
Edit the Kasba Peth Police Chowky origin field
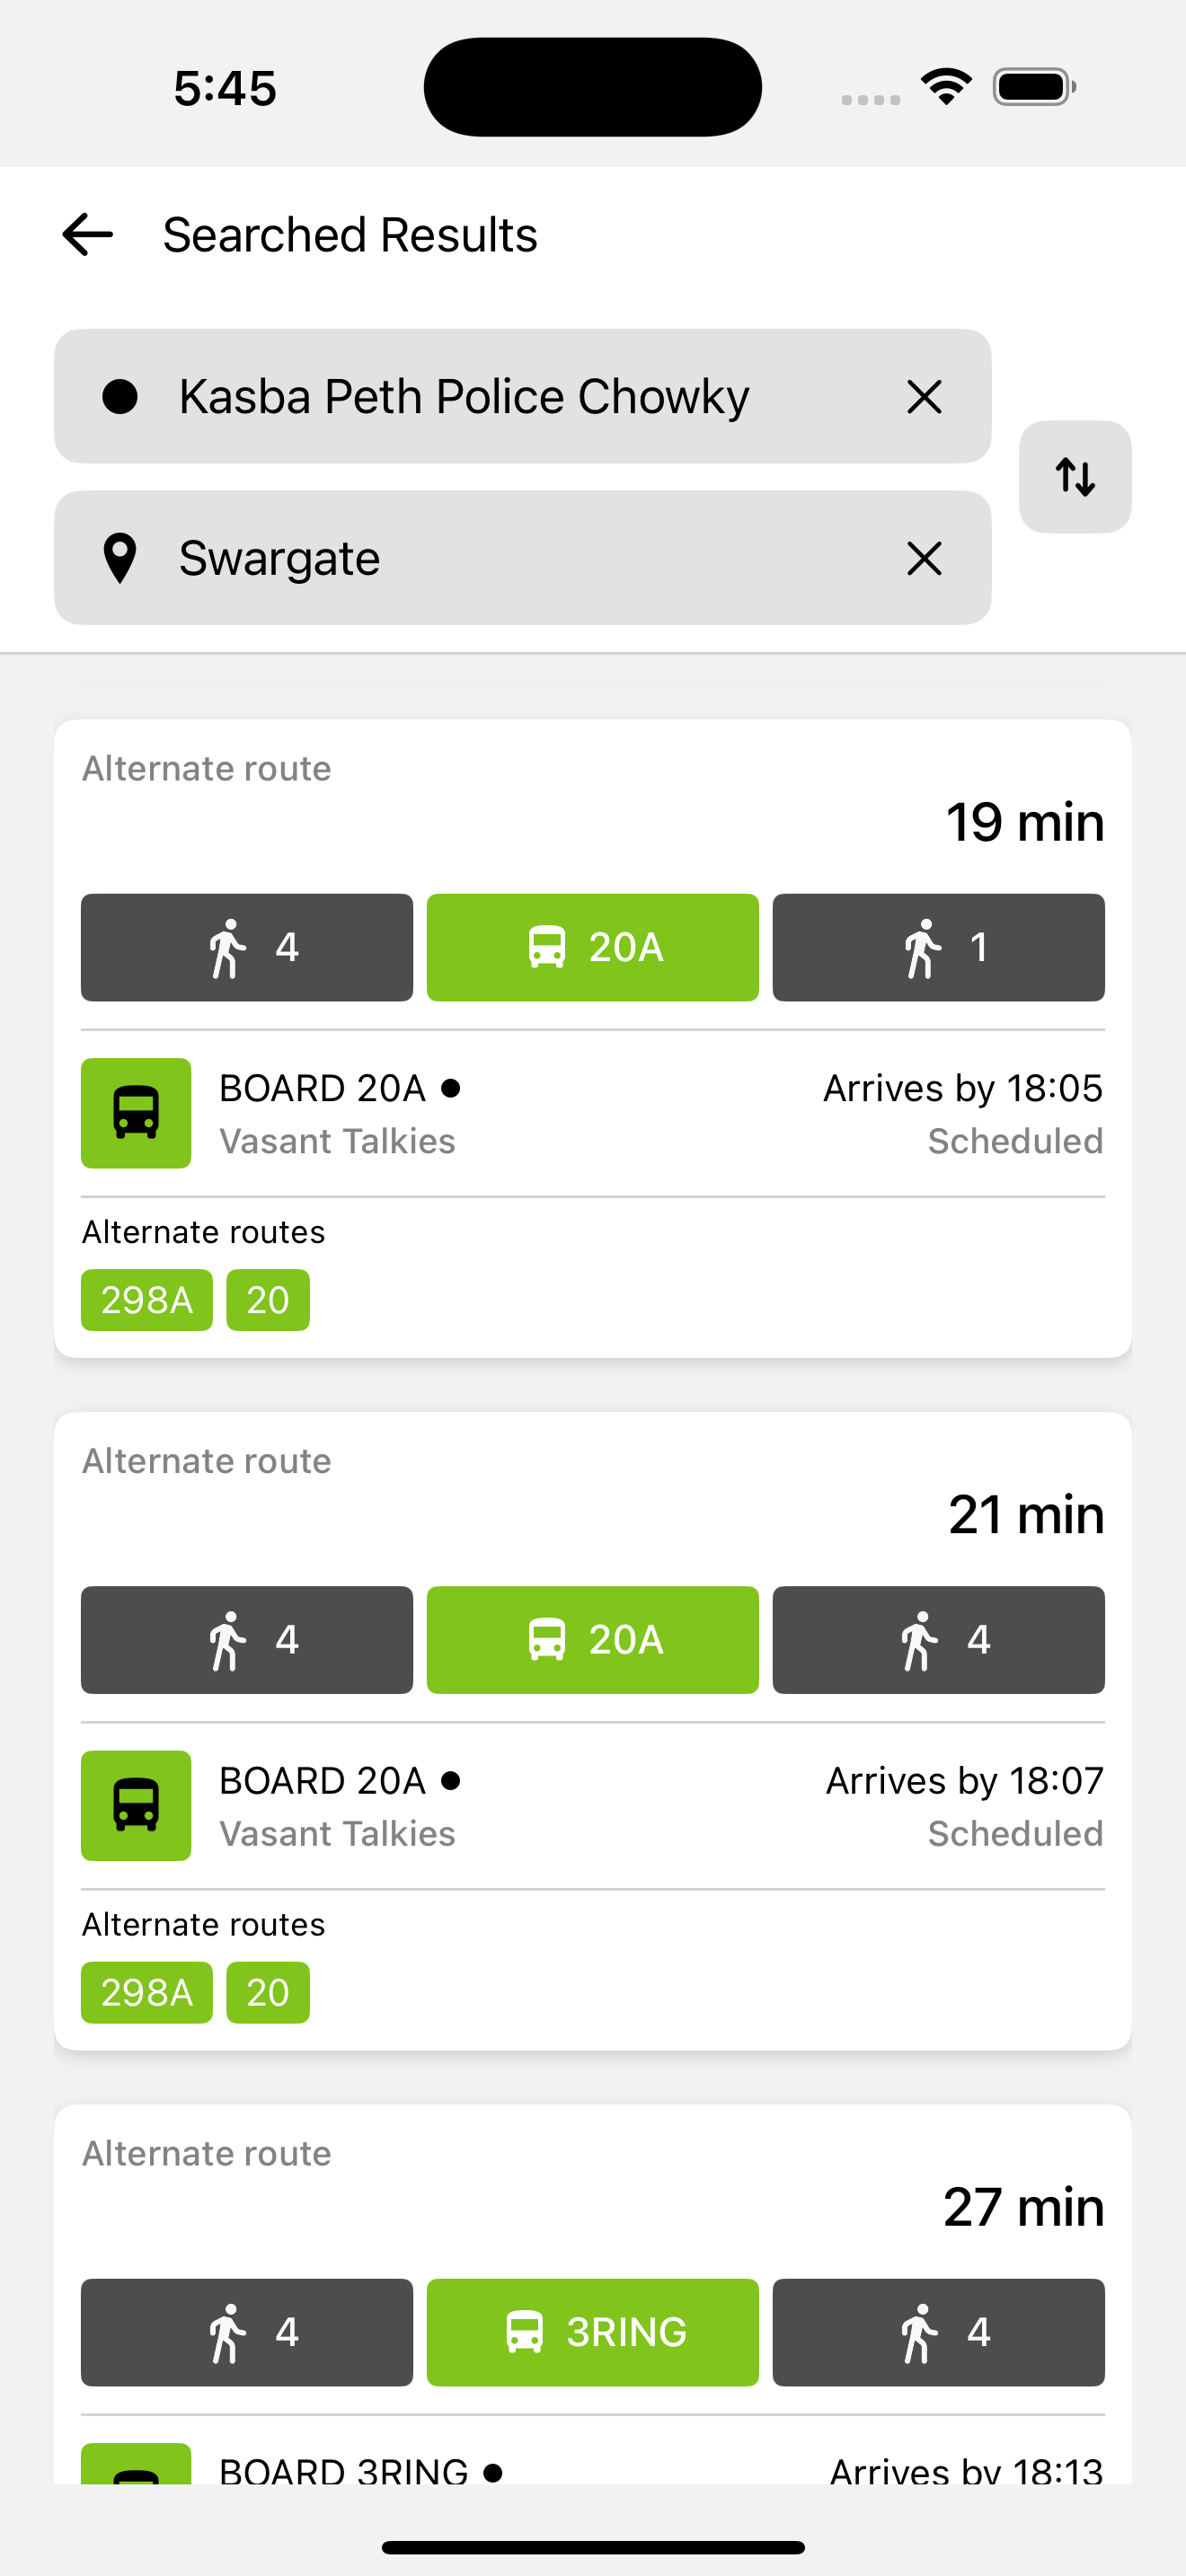[x=523, y=397]
